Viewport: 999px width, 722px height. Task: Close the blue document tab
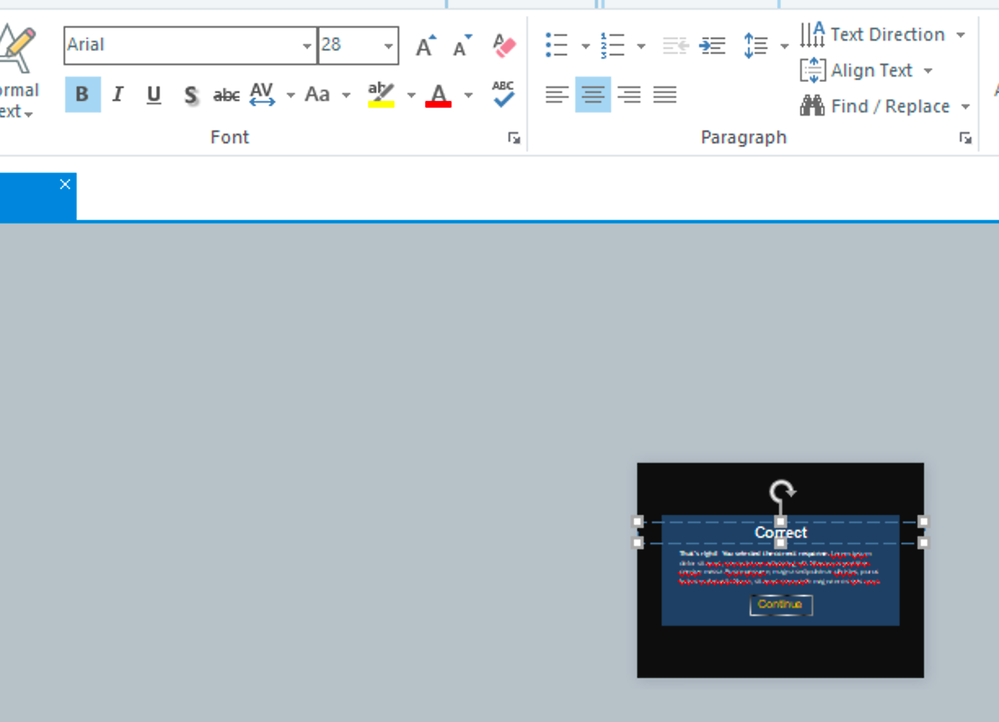point(65,185)
